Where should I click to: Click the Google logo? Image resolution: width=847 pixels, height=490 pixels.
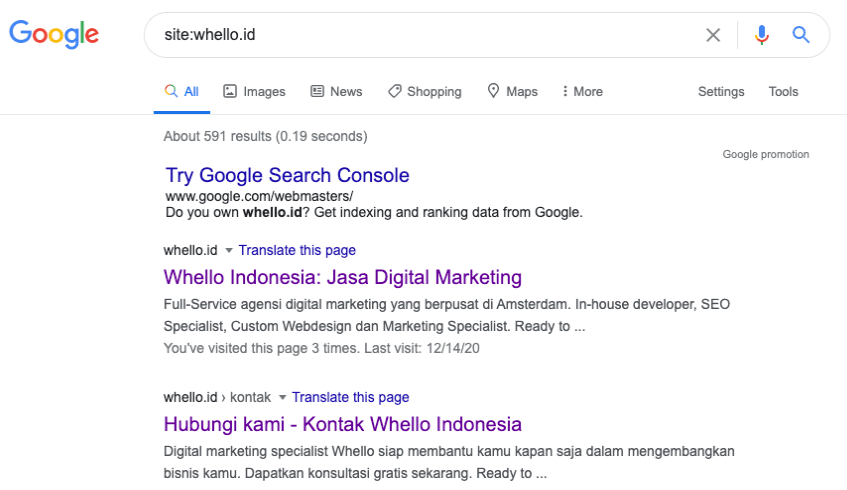point(54,35)
